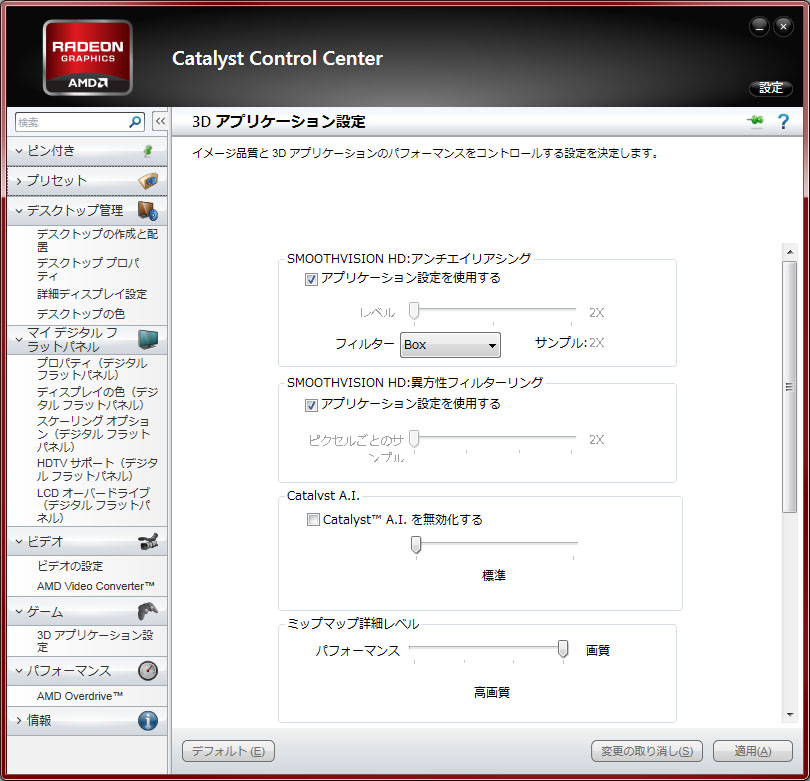The height and width of the screenshot is (781, 810).
Task: Open the フィルター Box dropdown
Action: [x=450, y=345]
